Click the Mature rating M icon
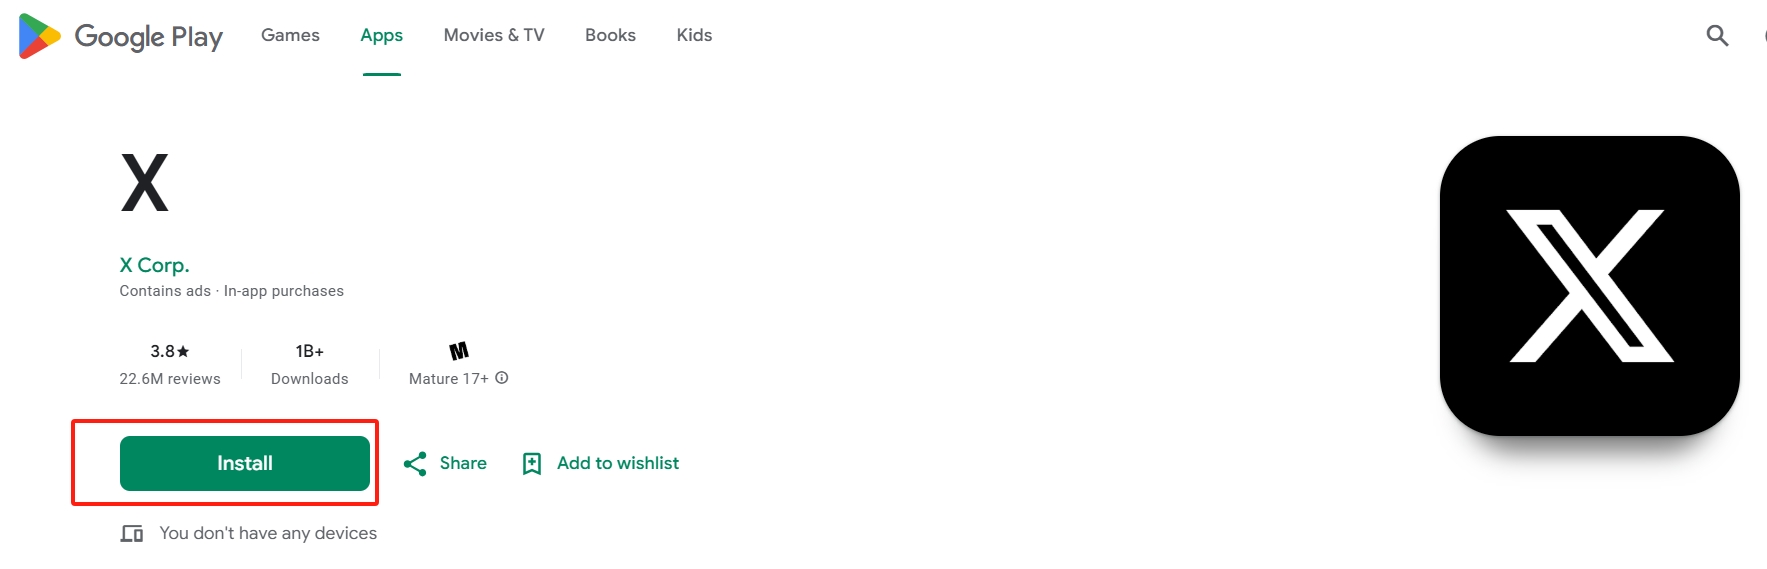The height and width of the screenshot is (569, 1767). coord(459,351)
